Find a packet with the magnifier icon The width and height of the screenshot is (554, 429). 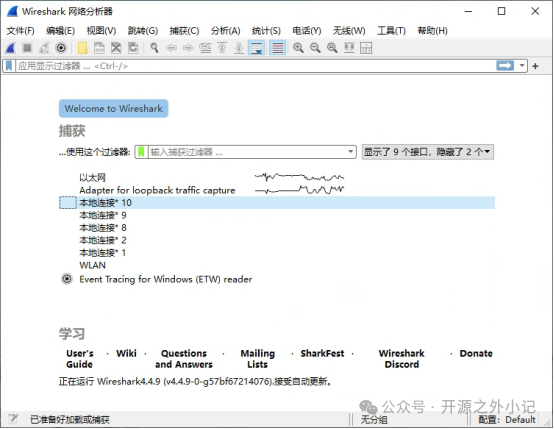(x=154, y=48)
